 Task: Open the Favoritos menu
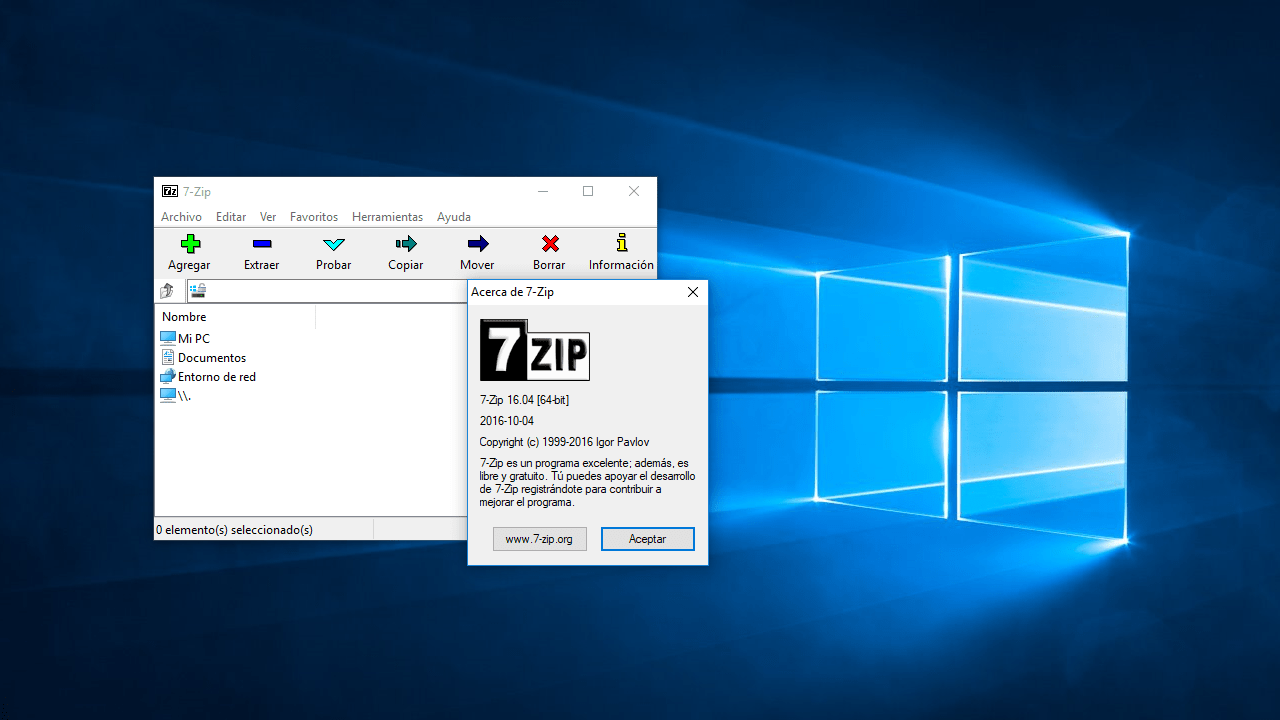click(x=313, y=216)
